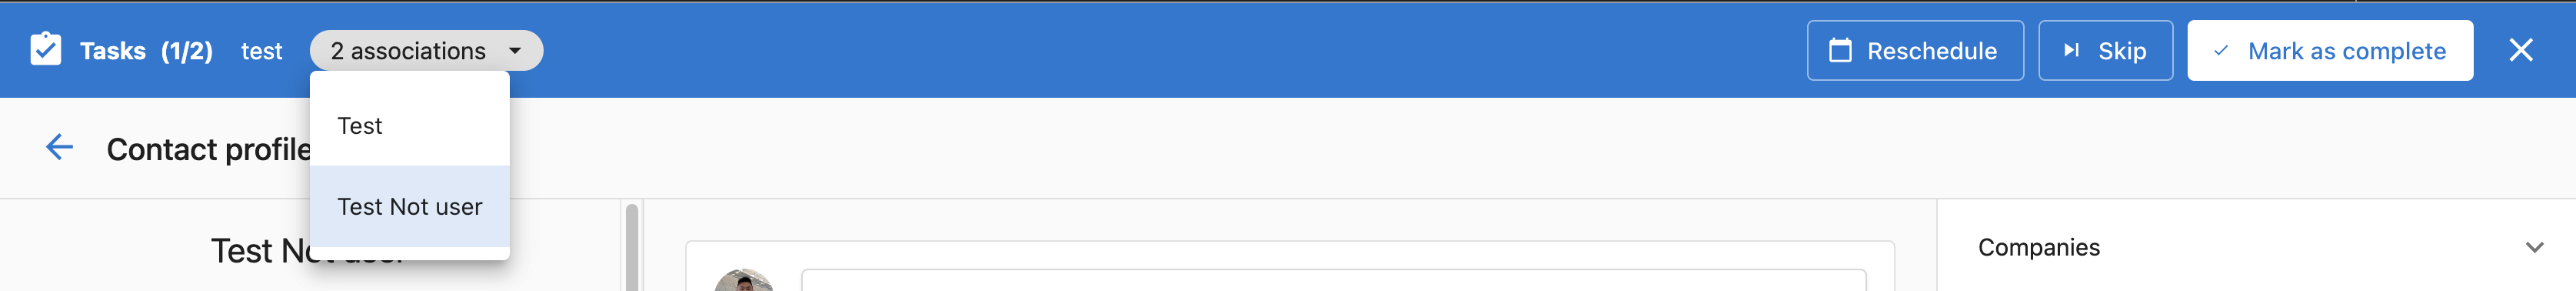The image size is (2576, 291).
Task: Click the Skip button
Action: pyautogui.click(x=2105, y=50)
